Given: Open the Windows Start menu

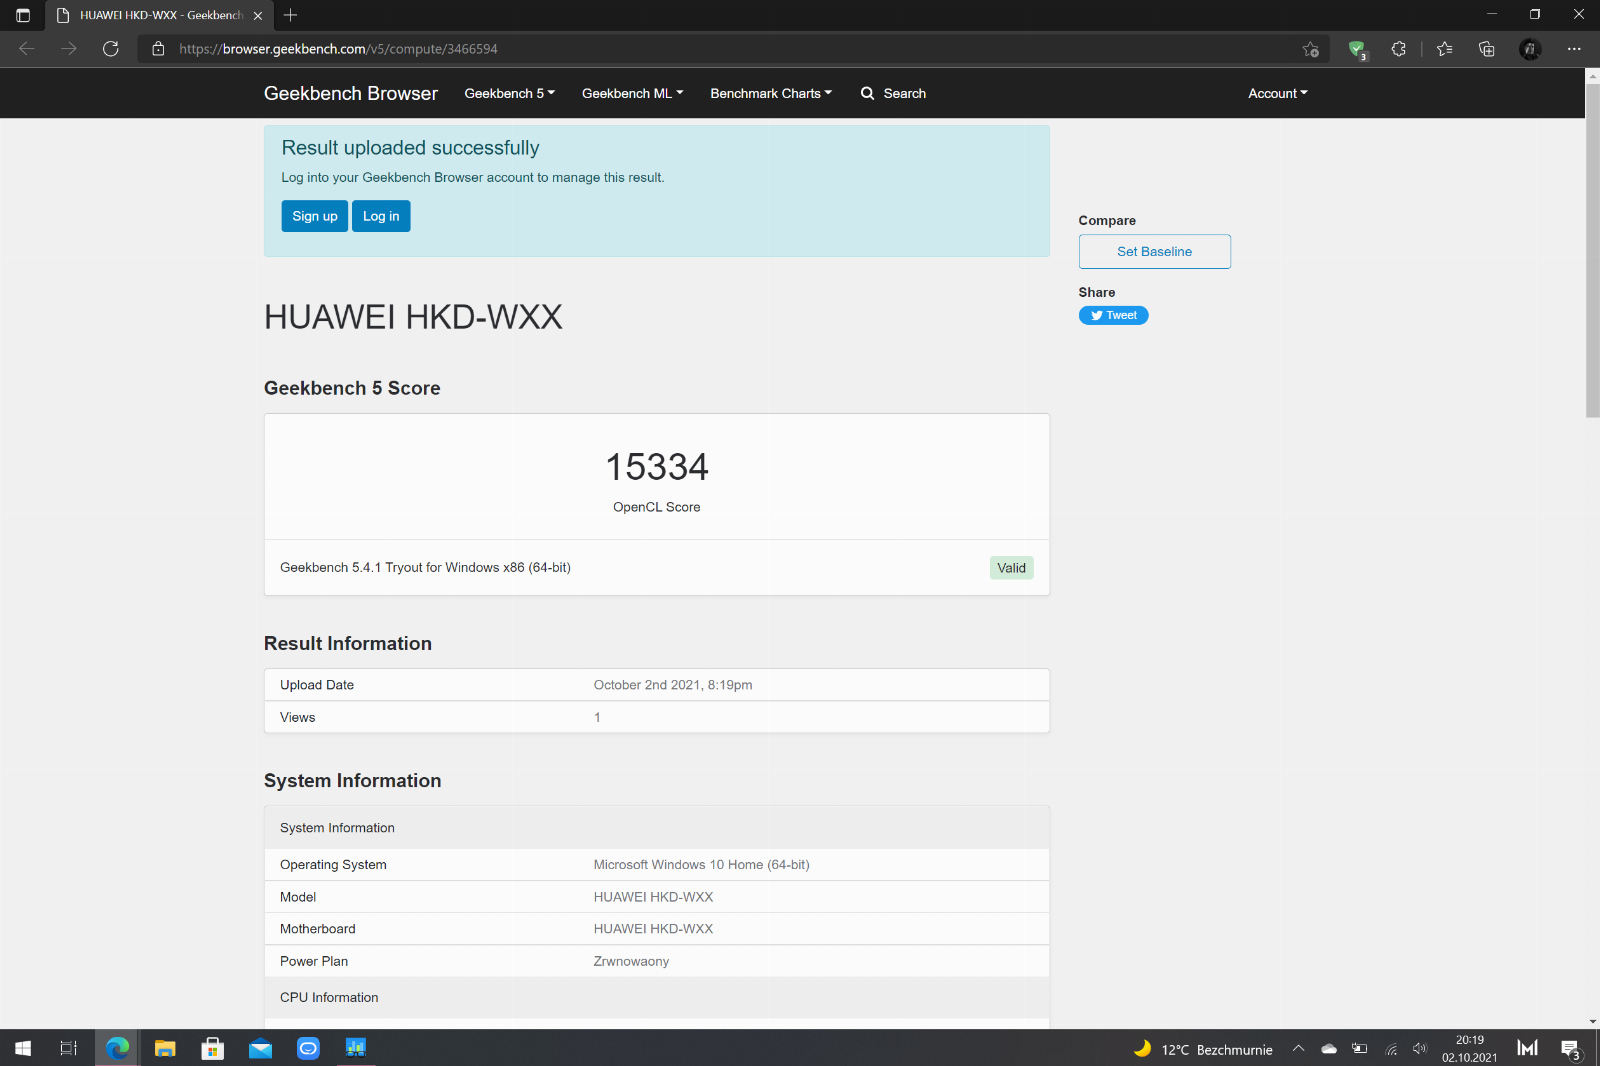Looking at the screenshot, I should pos(23,1048).
